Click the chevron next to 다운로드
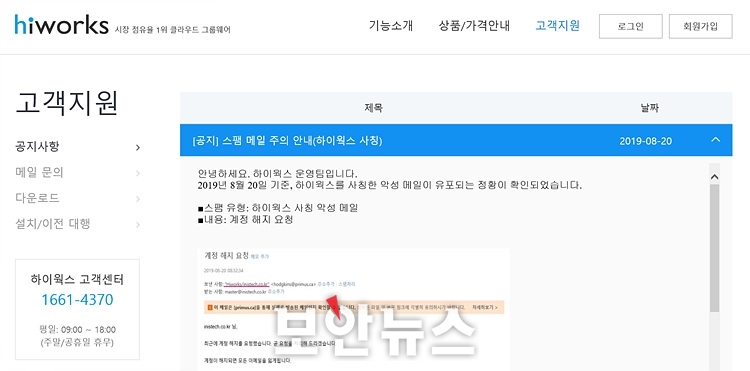The image size is (750, 371). [138, 199]
